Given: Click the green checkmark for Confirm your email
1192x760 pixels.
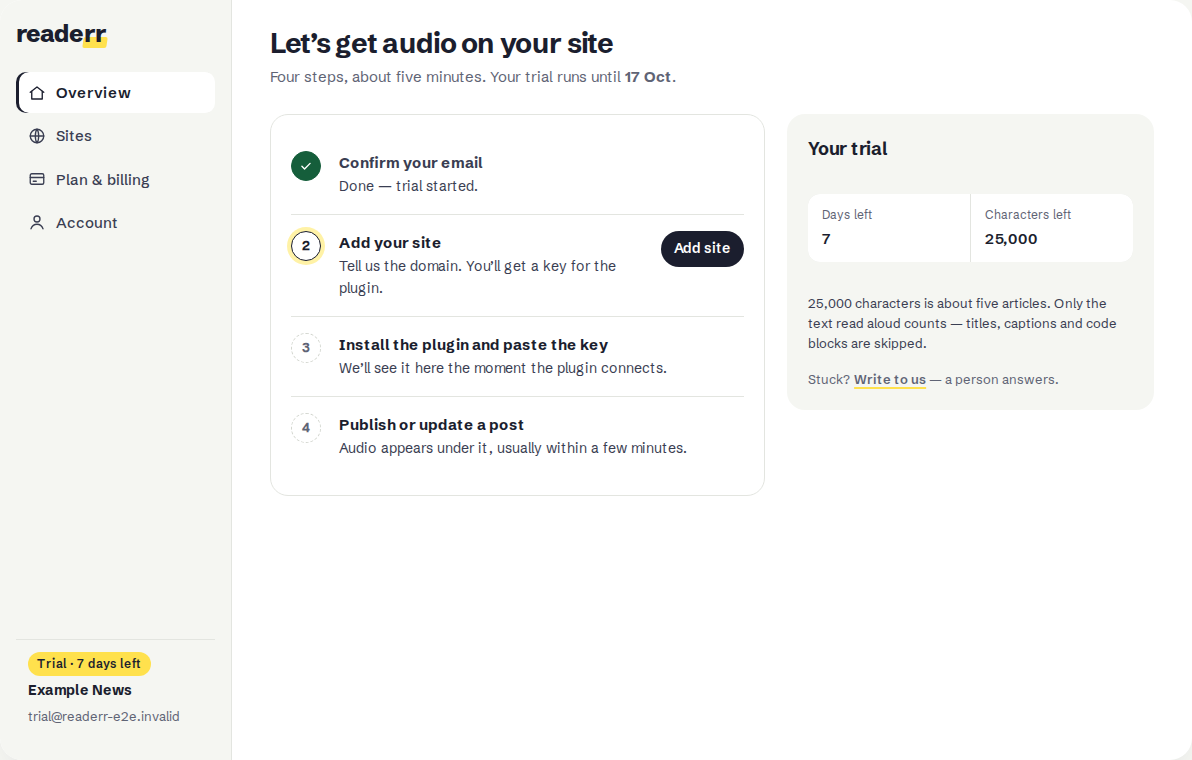Looking at the screenshot, I should tap(306, 166).
